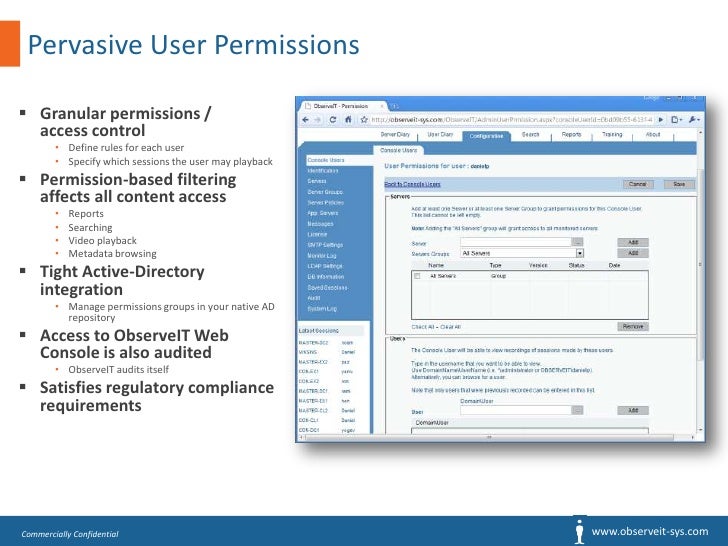The height and width of the screenshot is (546, 728).
Task: Click the Domain\User input field
Action: (515, 410)
